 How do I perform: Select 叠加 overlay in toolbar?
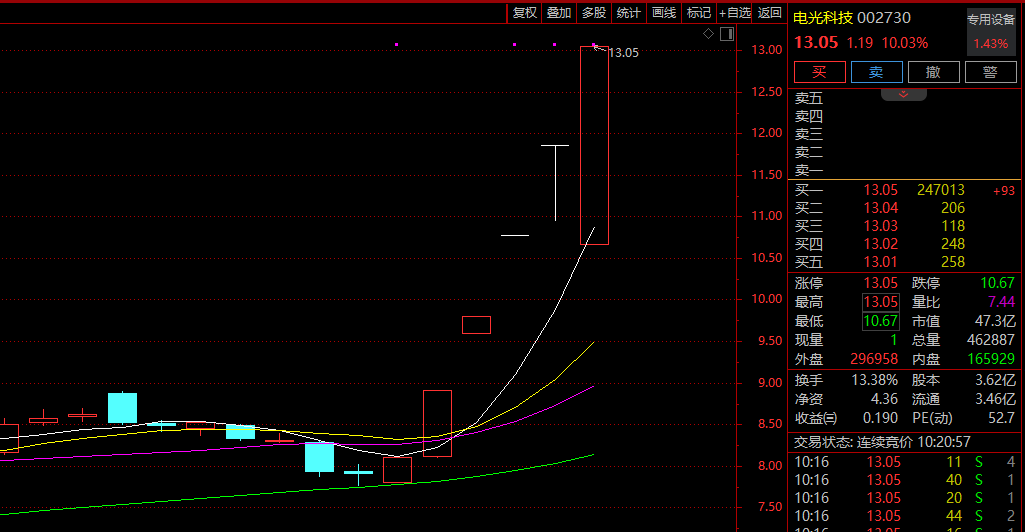(559, 13)
